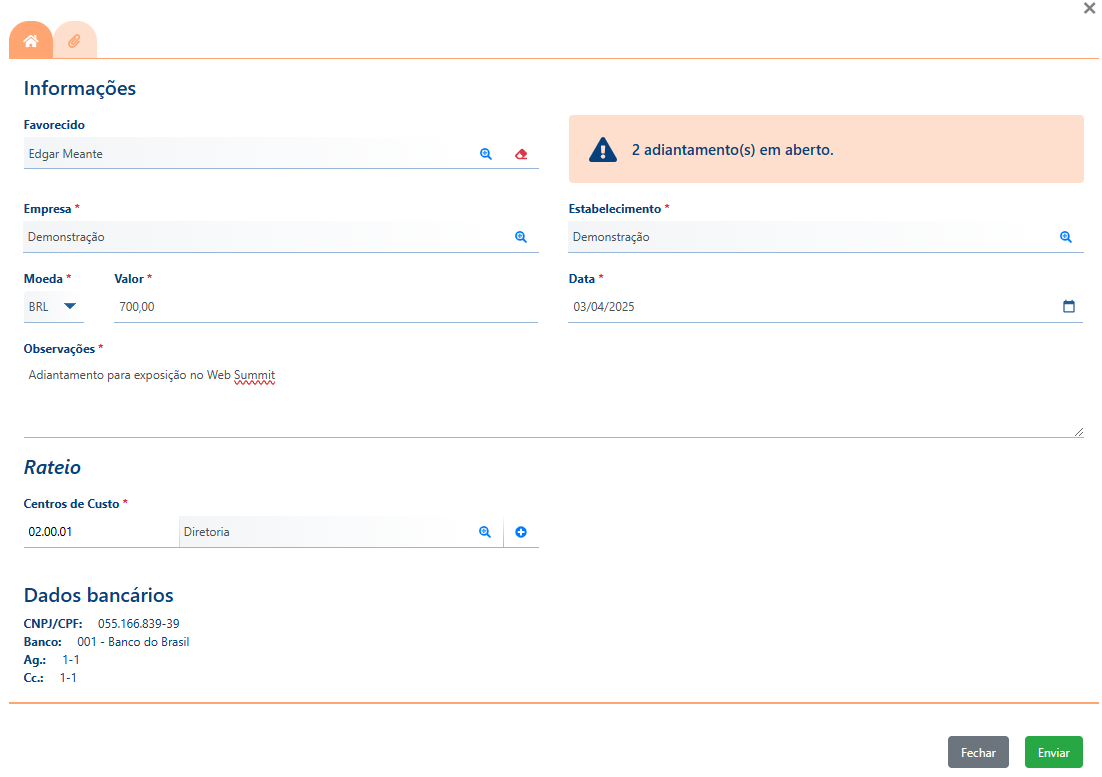Click the Observações text area
This screenshot has width=1102, height=777.
click(554, 399)
